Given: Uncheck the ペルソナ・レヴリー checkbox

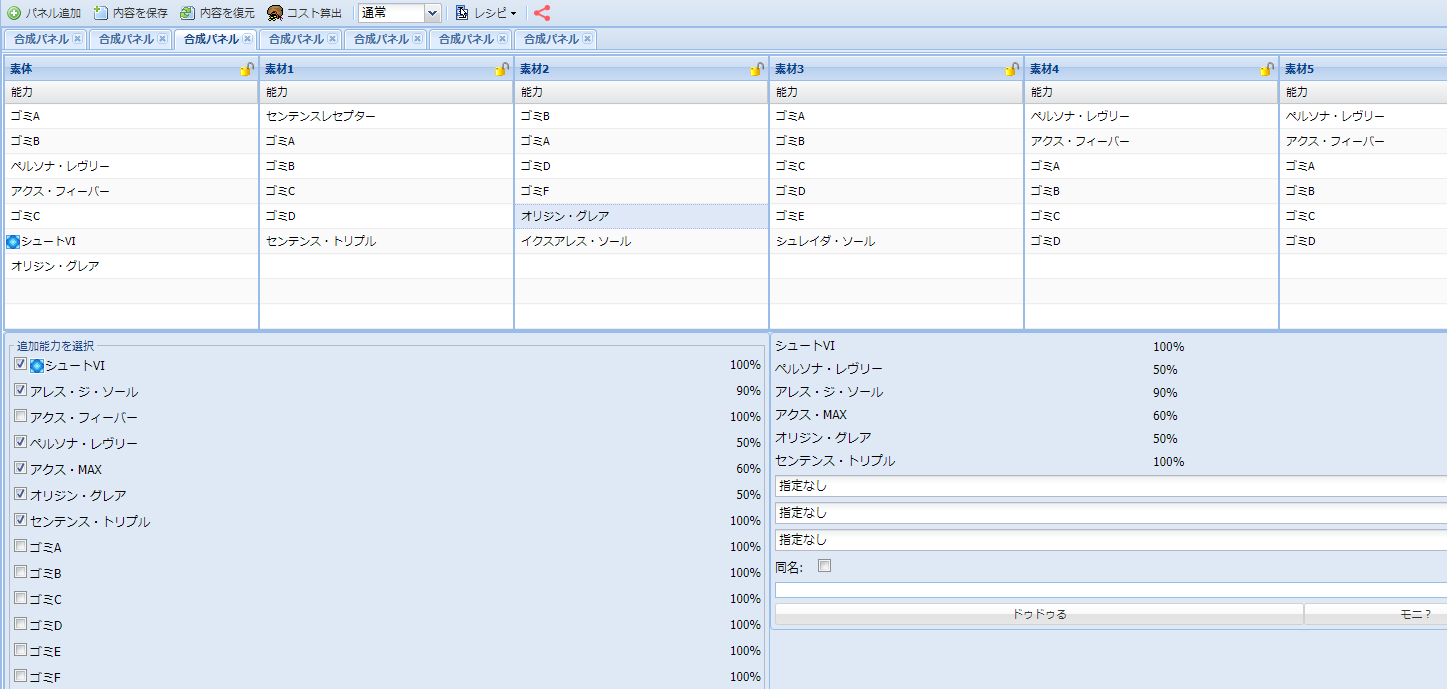Looking at the screenshot, I should coord(20,443).
